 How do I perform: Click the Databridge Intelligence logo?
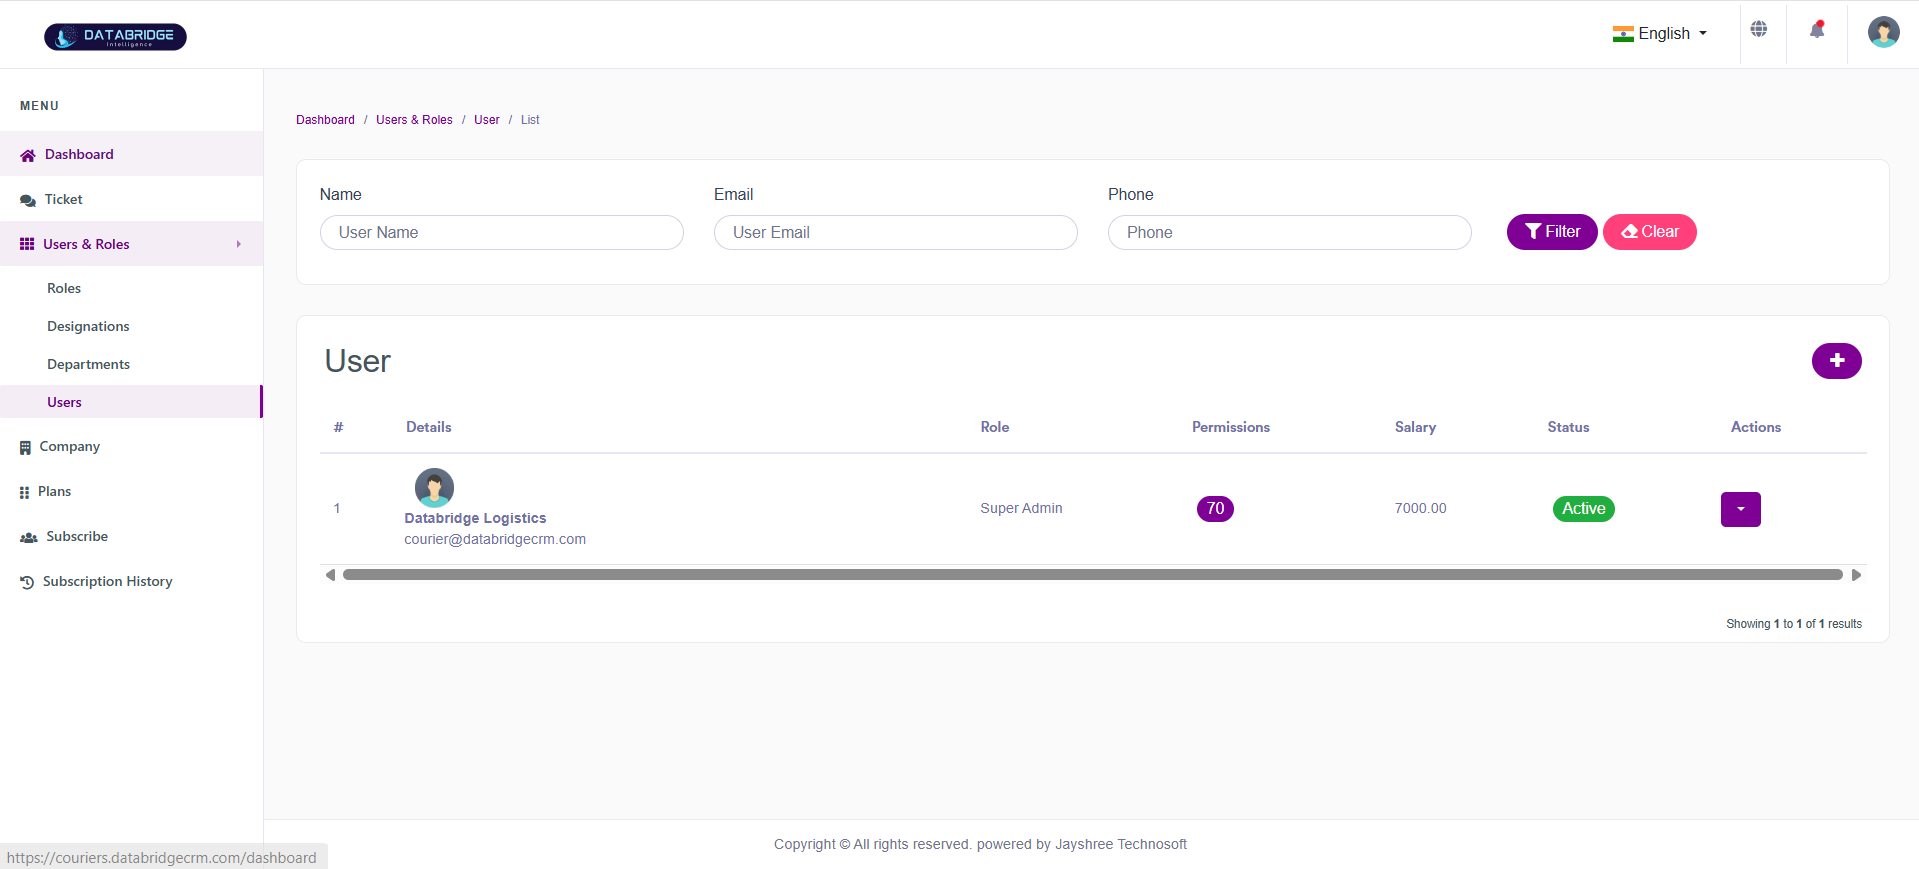(x=115, y=37)
